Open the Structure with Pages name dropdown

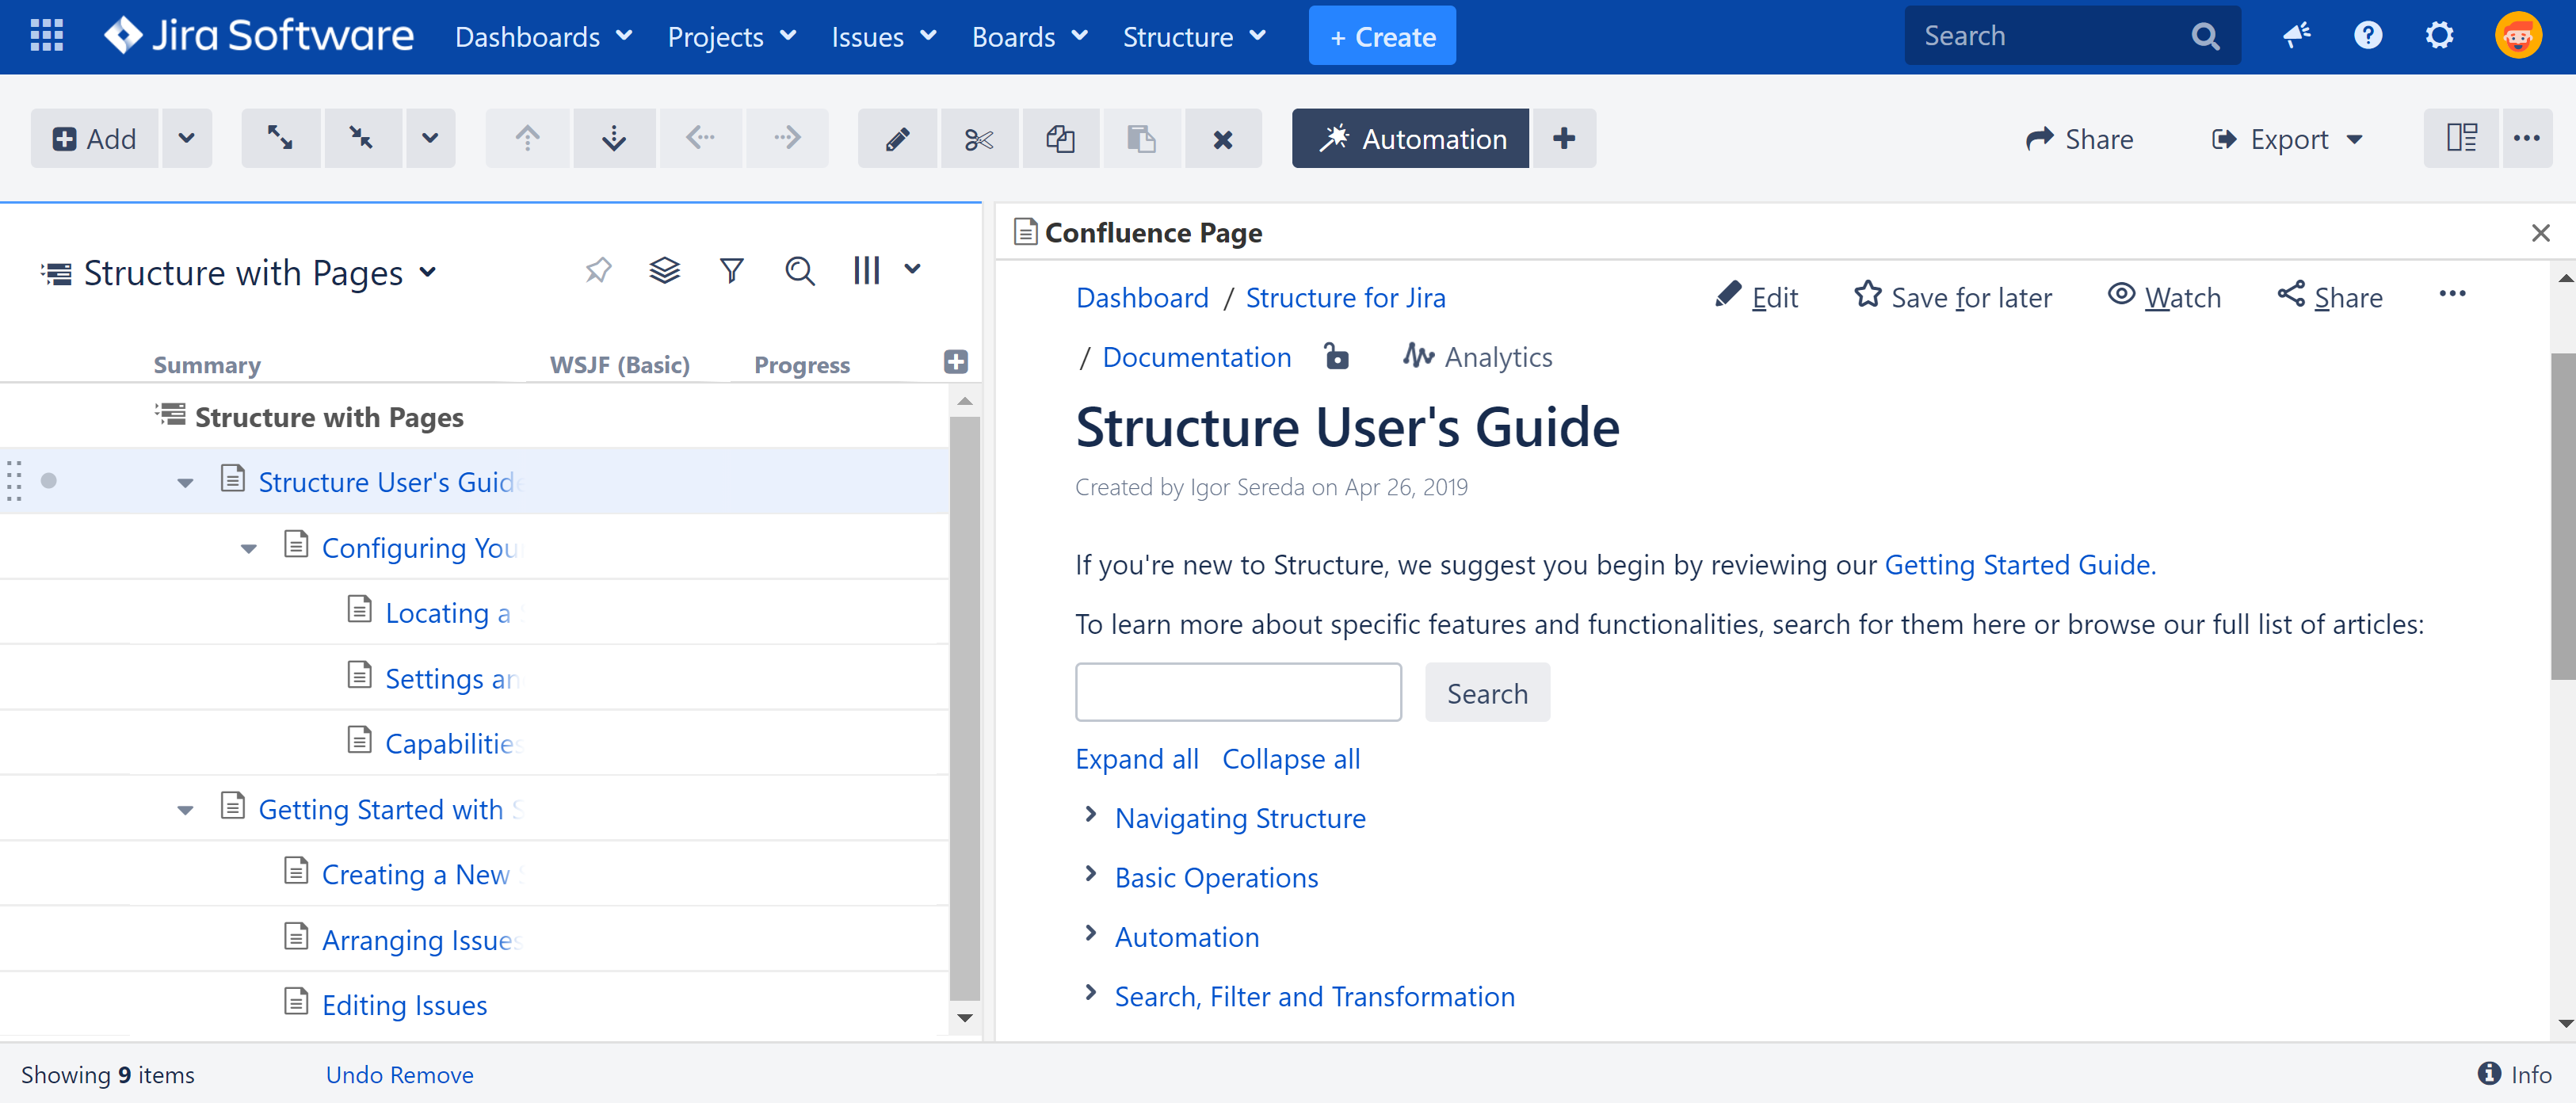[x=429, y=272]
